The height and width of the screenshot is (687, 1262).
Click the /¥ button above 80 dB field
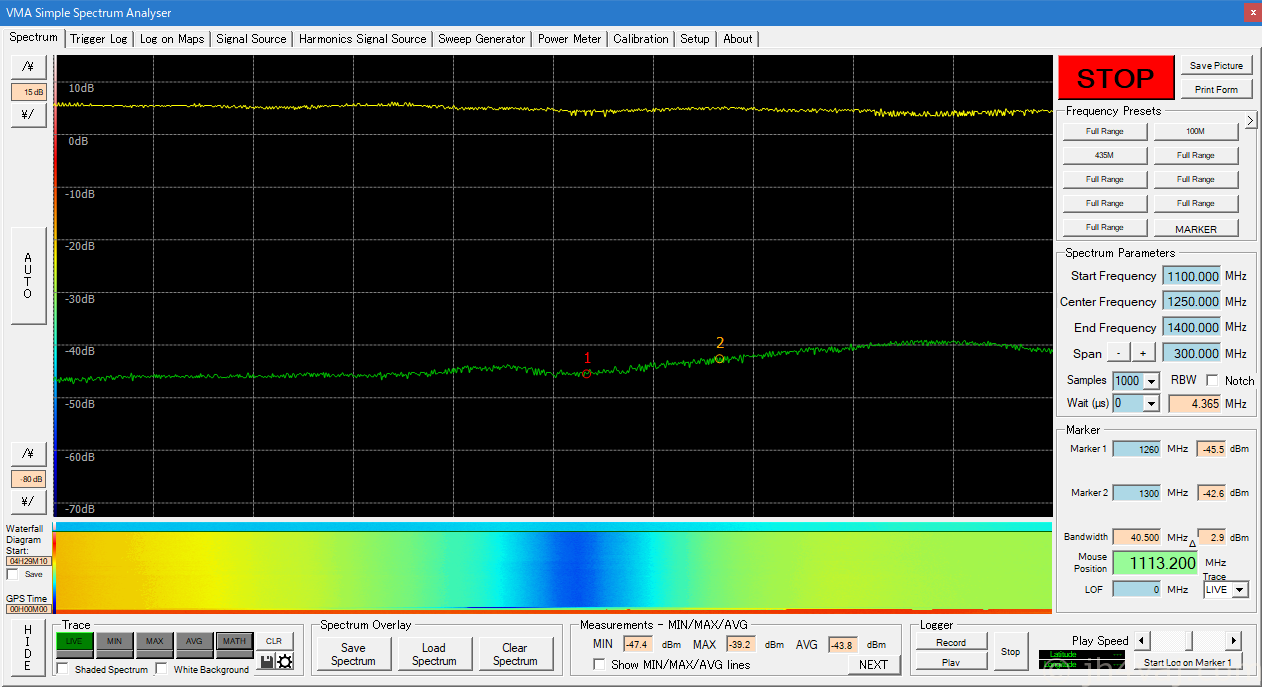coord(28,453)
